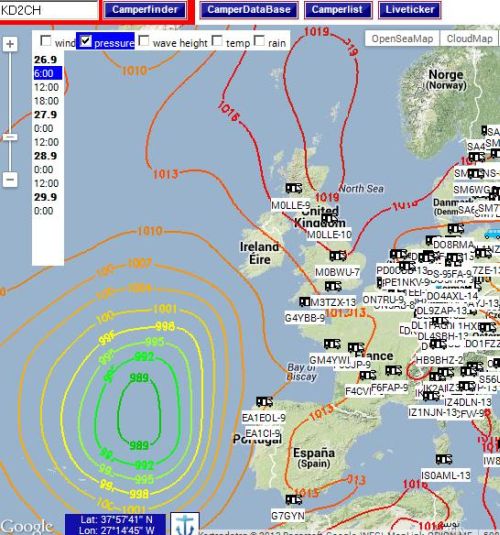Select forecast time 12:00 on 26.9

(46, 87)
